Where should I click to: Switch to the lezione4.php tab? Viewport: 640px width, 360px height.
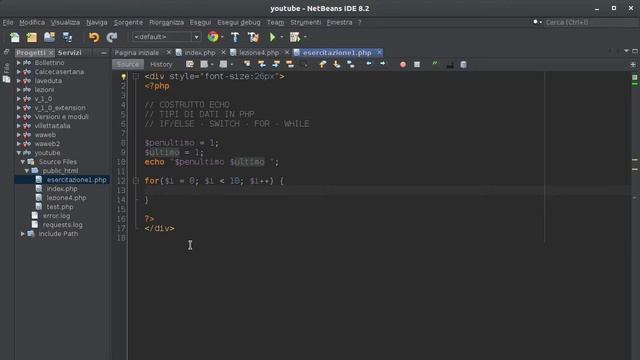(259, 53)
